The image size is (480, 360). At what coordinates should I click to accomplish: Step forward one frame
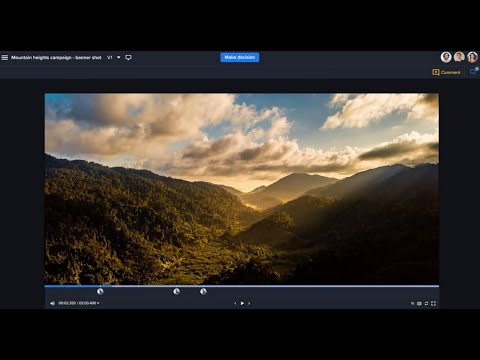249,303
